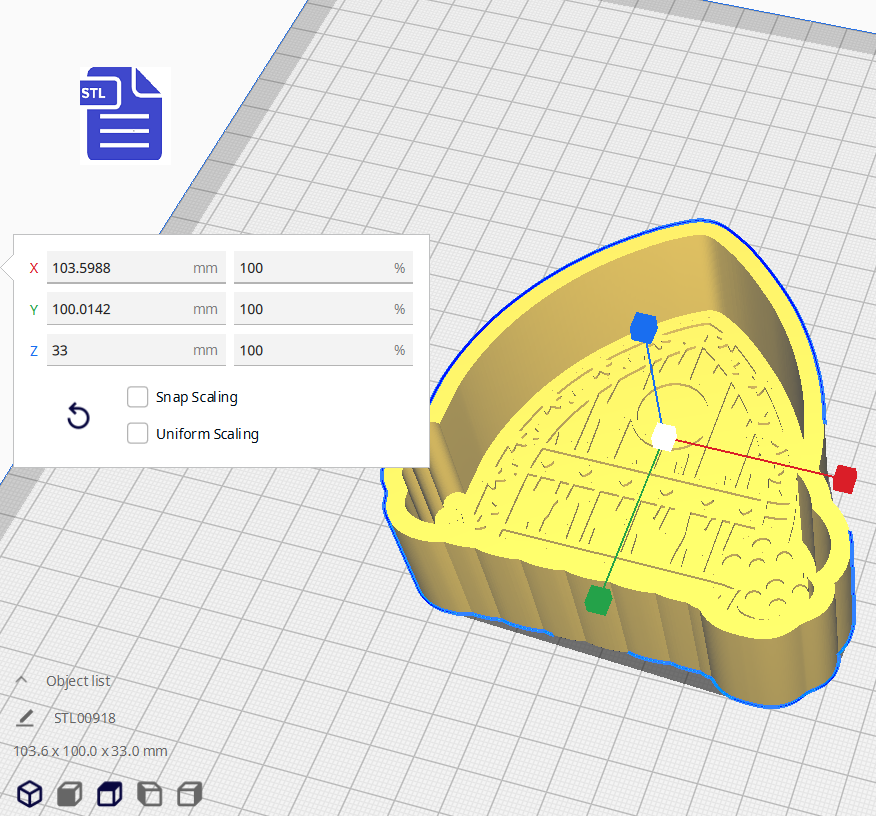Click the red X-axis scale handle
This screenshot has width=876, height=816.
845,479
